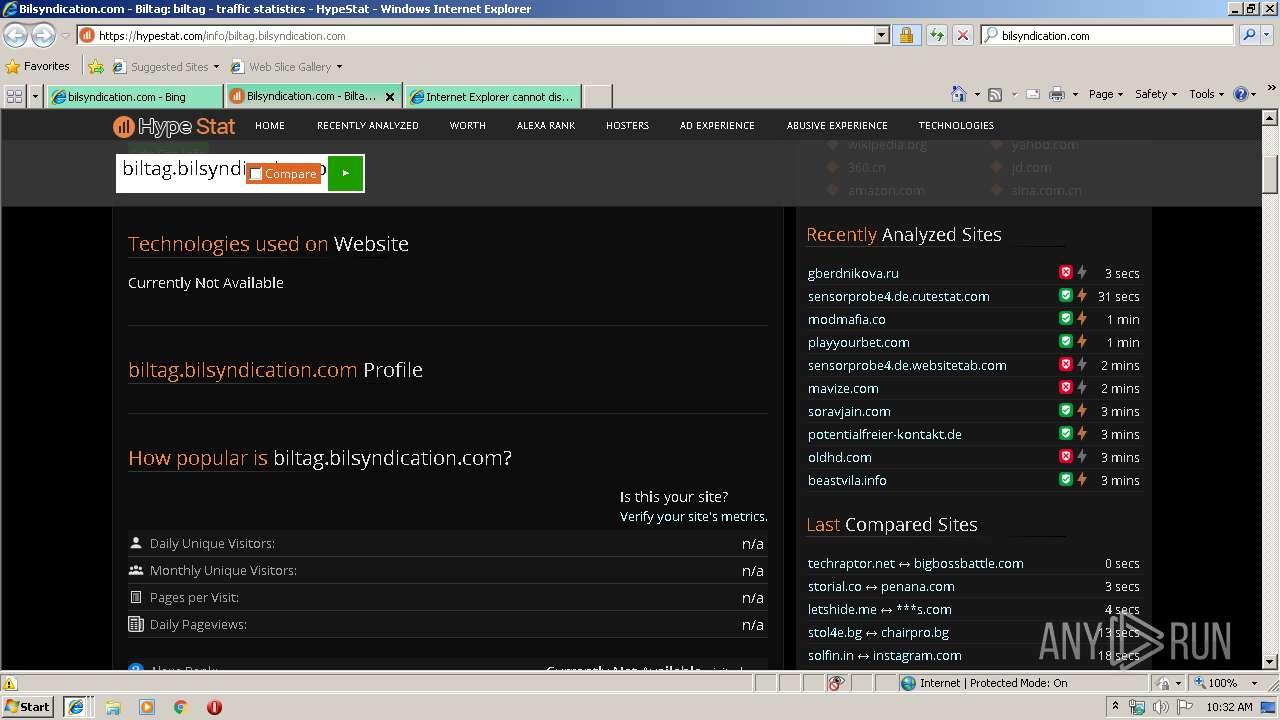Click the Internet Explorer forward arrow
Viewport: 1280px width, 720px height.
(x=43, y=35)
